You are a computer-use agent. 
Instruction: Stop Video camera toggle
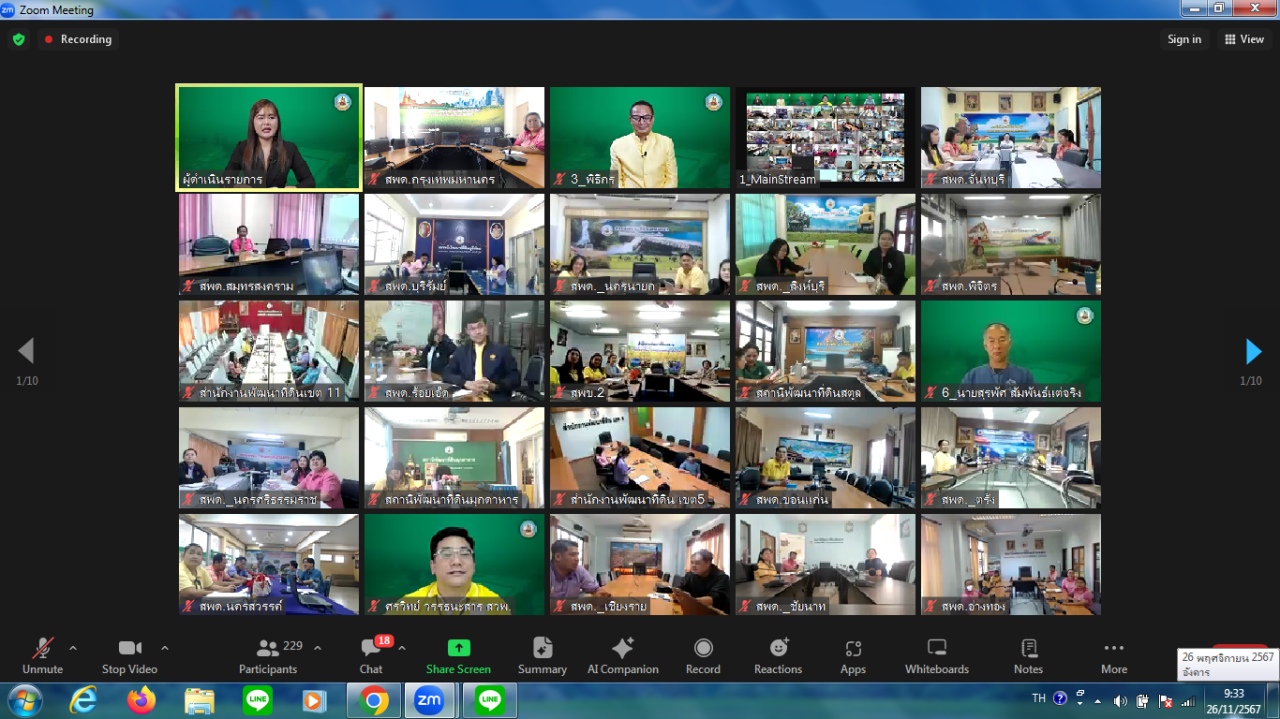pyautogui.click(x=129, y=655)
